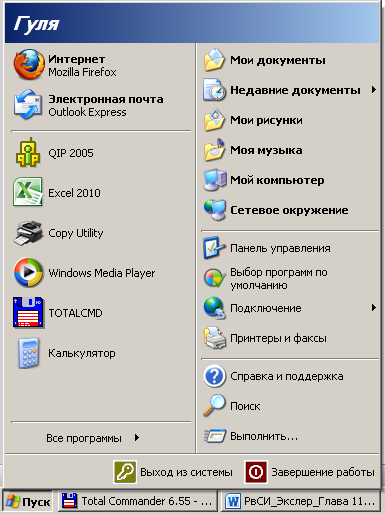Expand Подключение submenu arrow
385x514 pixels.
[x=374, y=307]
